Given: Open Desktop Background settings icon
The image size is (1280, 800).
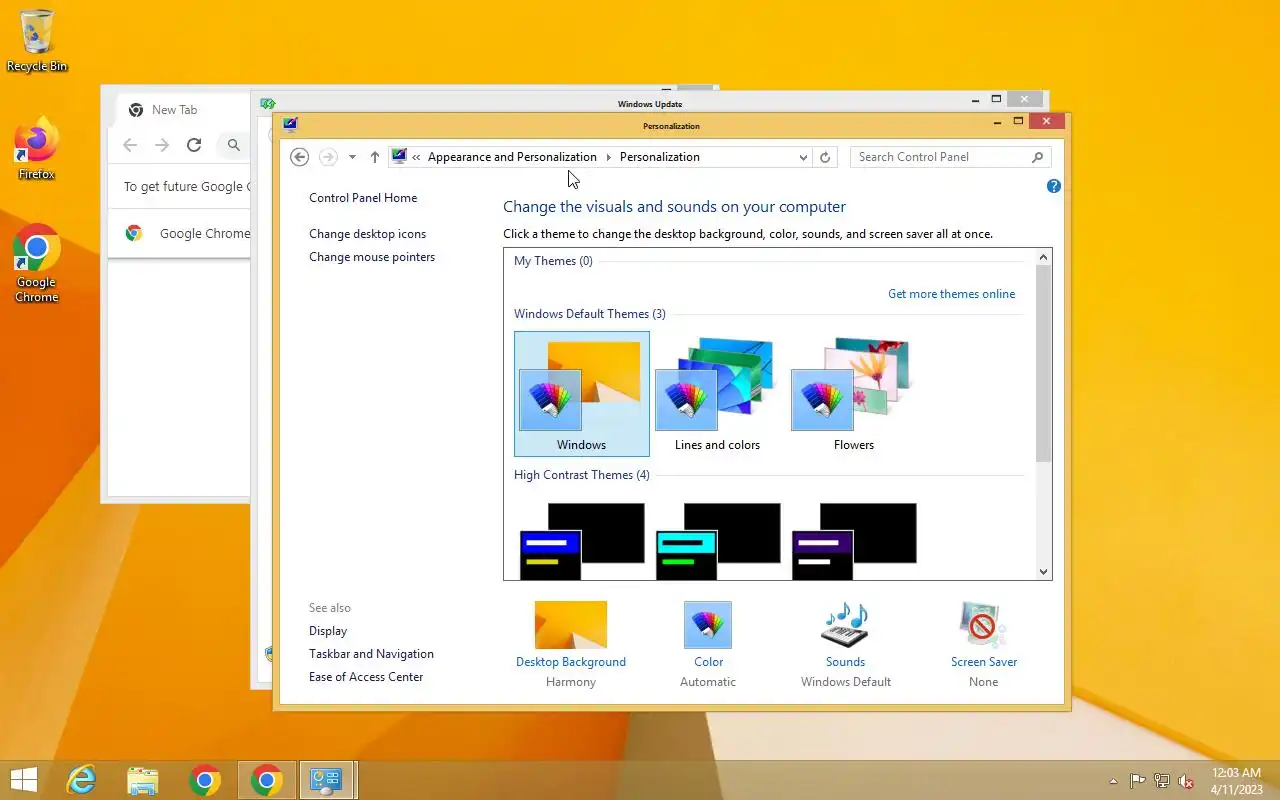Looking at the screenshot, I should [571, 625].
